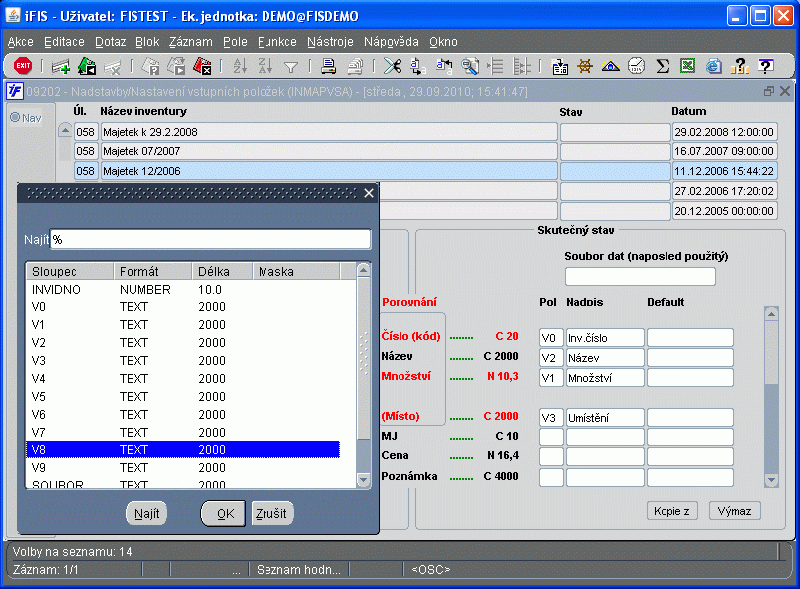Screen dimensions: 800x589
Task: Click the Sigma sum icon
Action: click(662, 66)
